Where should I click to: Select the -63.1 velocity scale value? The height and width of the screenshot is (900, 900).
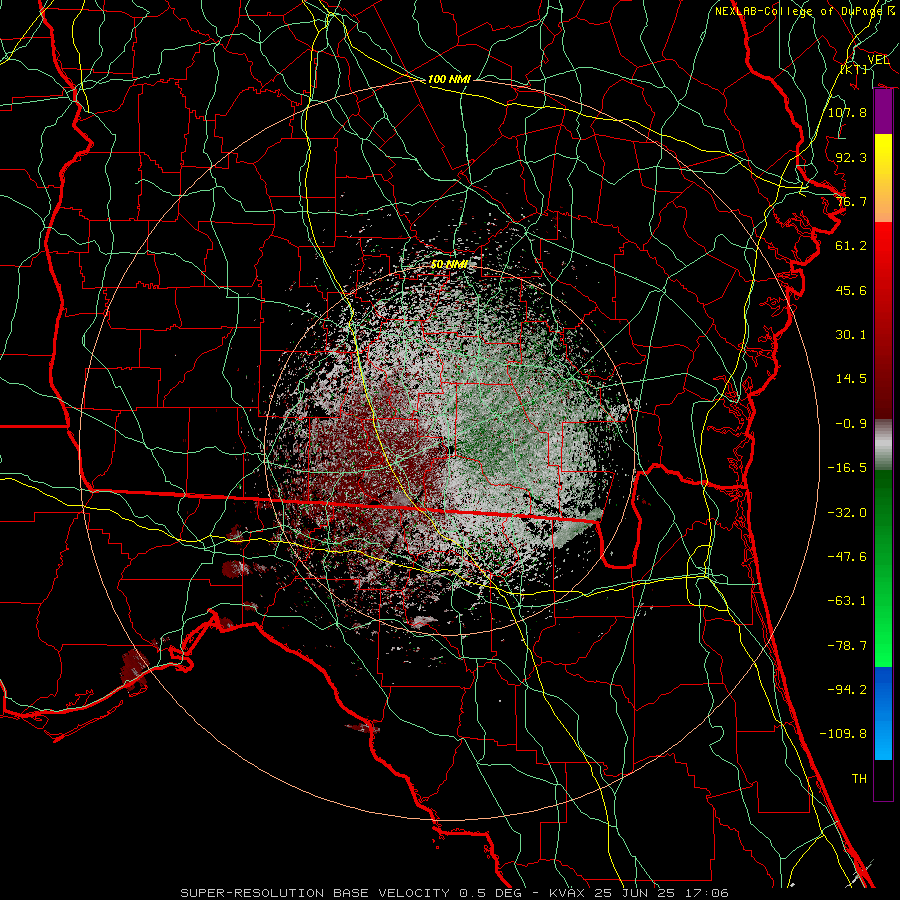point(847,601)
